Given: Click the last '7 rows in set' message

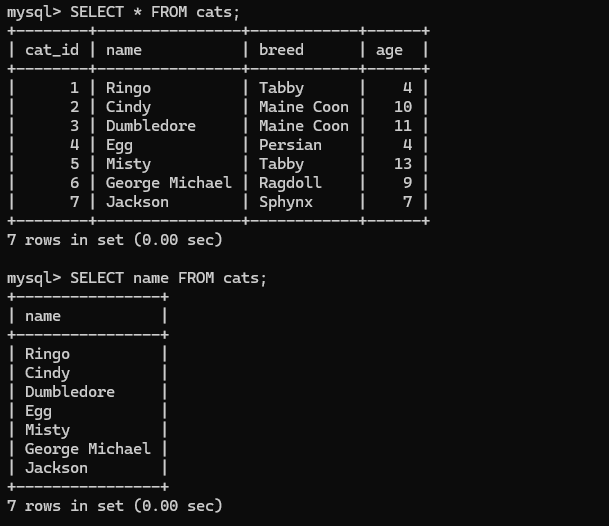Looking at the screenshot, I should point(115,506).
